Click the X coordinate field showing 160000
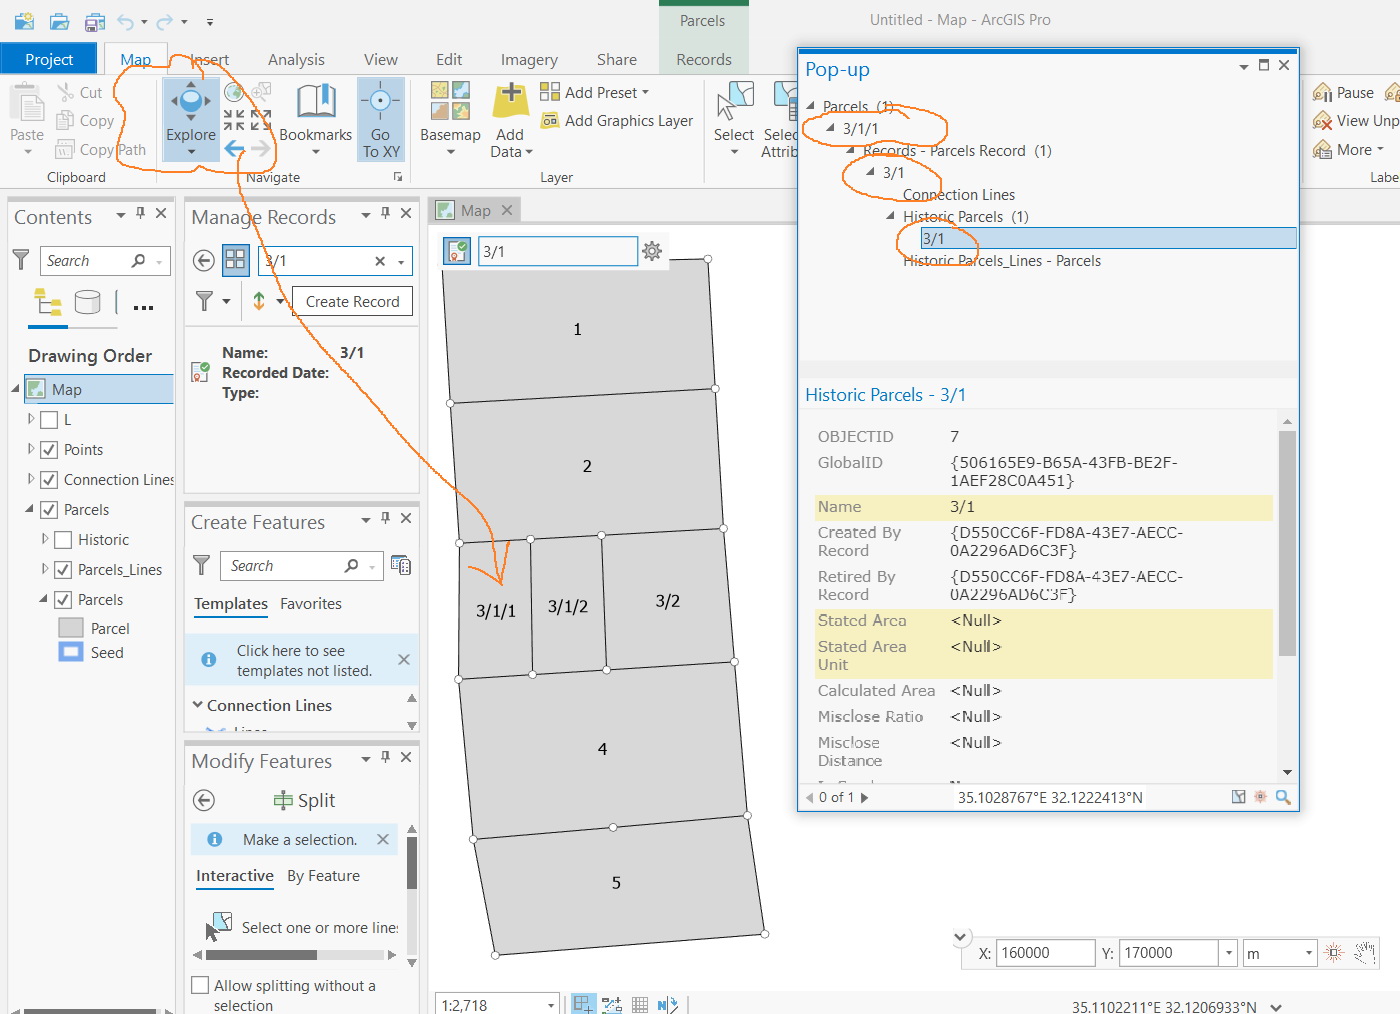The width and height of the screenshot is (1400, 1014). 1045,953
